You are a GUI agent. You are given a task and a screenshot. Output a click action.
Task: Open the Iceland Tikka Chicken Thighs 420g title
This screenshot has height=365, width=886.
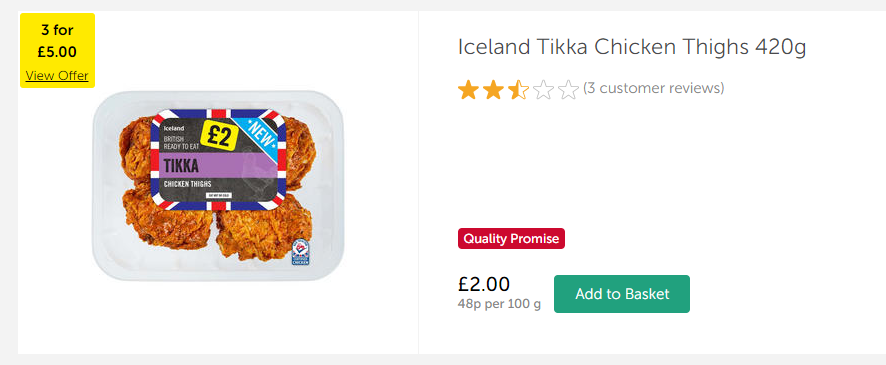(632, 47)
